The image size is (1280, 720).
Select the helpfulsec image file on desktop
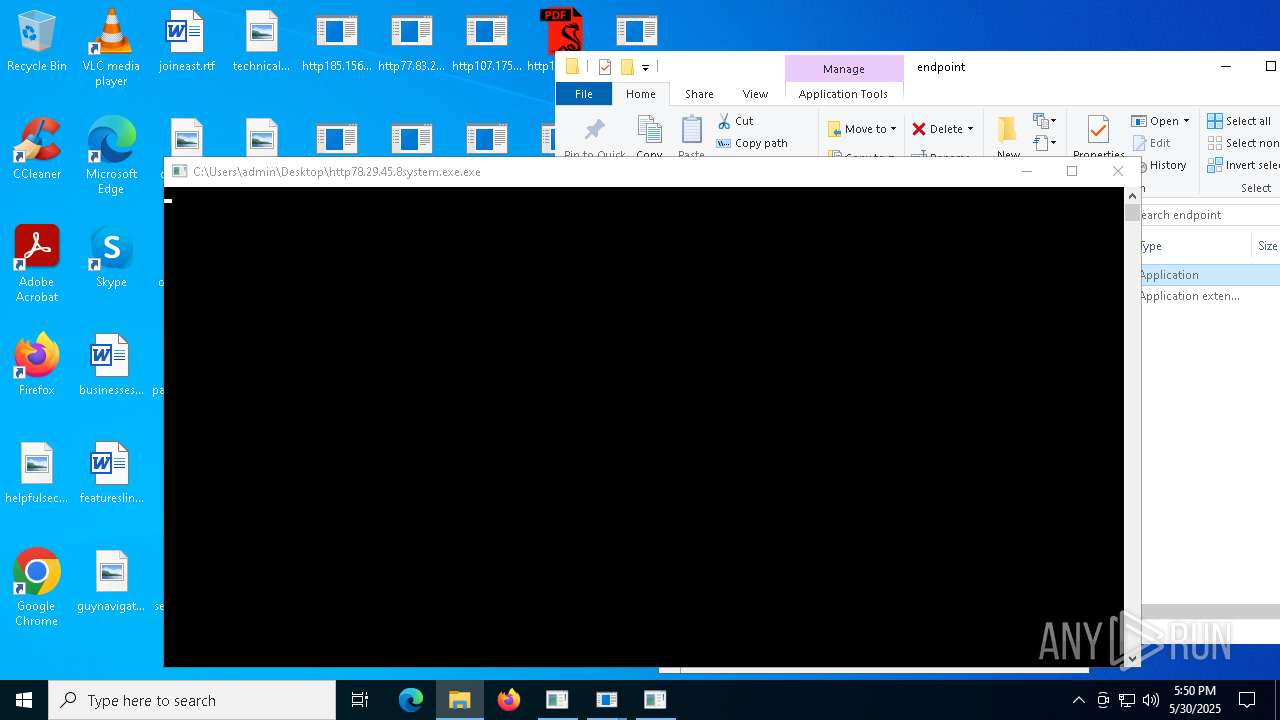pos(37,474)
